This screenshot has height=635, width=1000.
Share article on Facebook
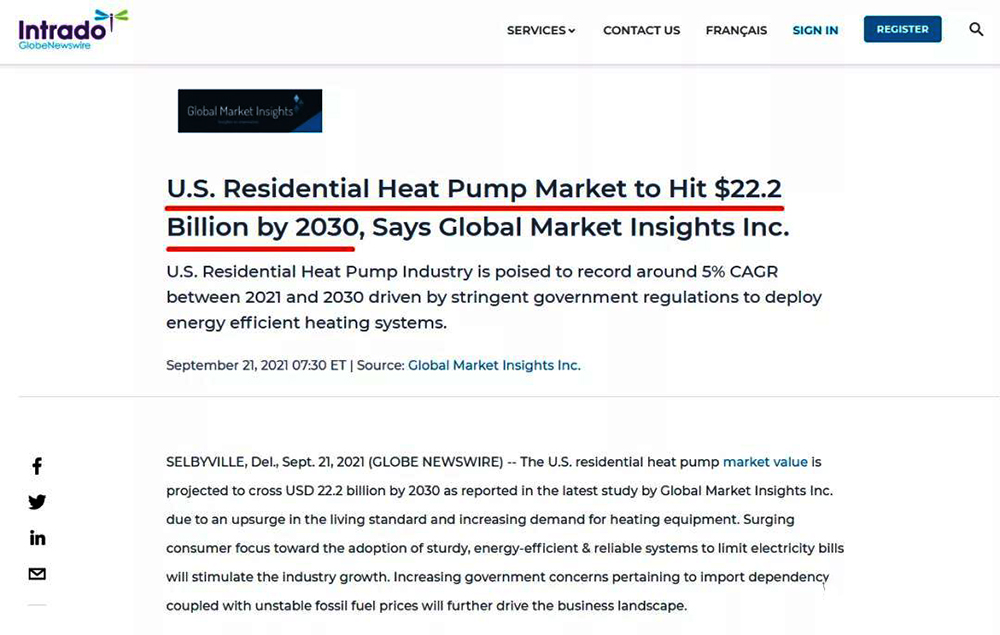(x=37, y=466)
